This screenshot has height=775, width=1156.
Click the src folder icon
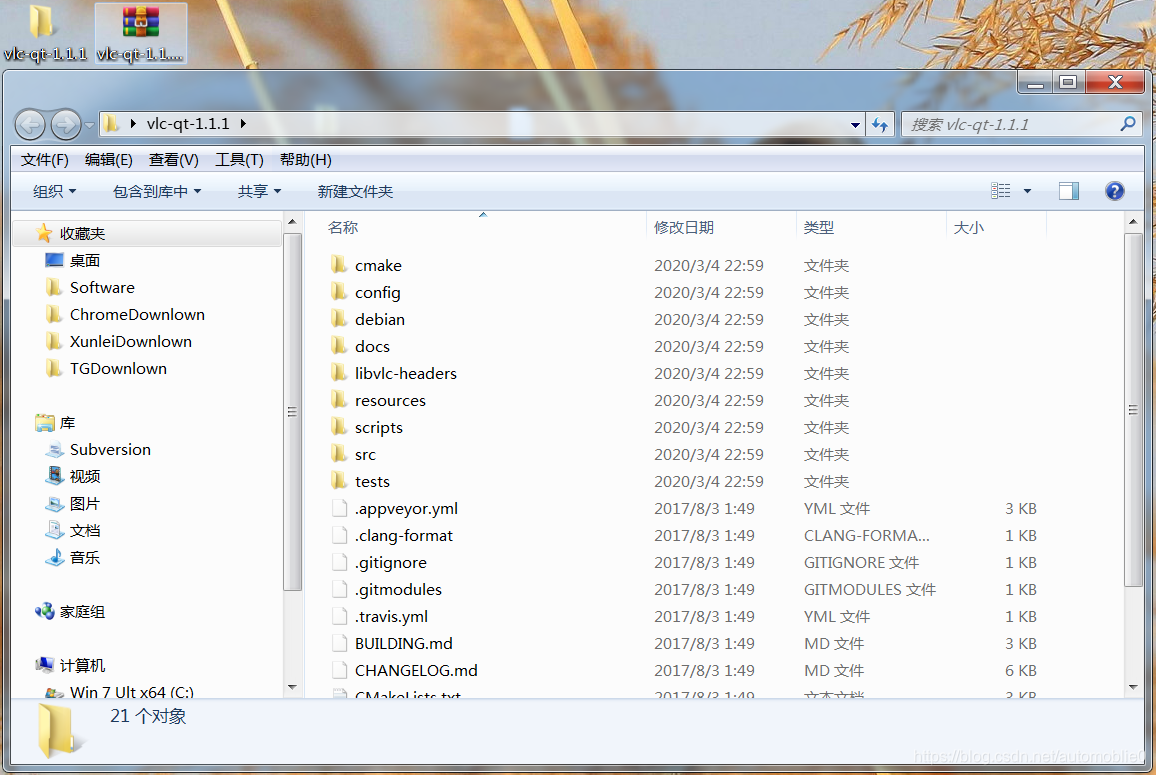click(x=339, y=453)
